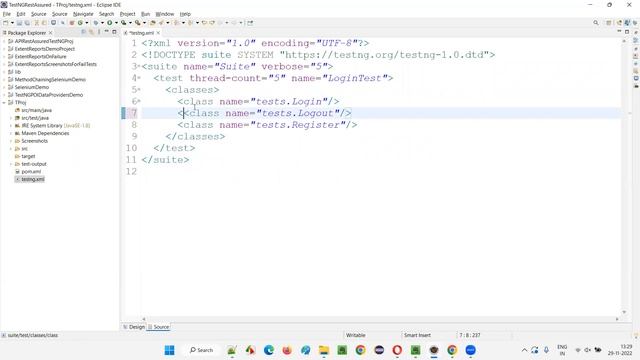
Task: Select ExtentReportsDemoProject in explorer
Action: coord(44,49)
